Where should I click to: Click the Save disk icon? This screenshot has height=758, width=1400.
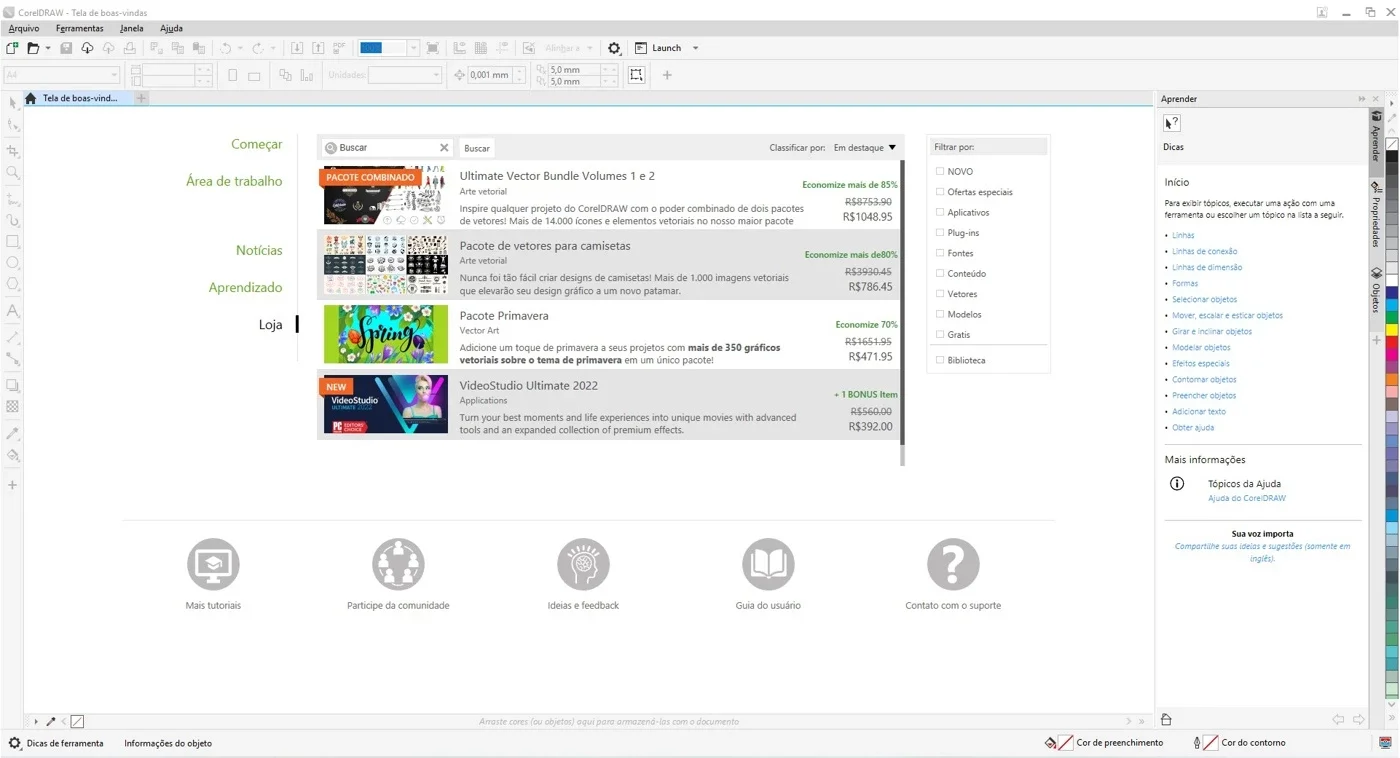pos(66,48)
